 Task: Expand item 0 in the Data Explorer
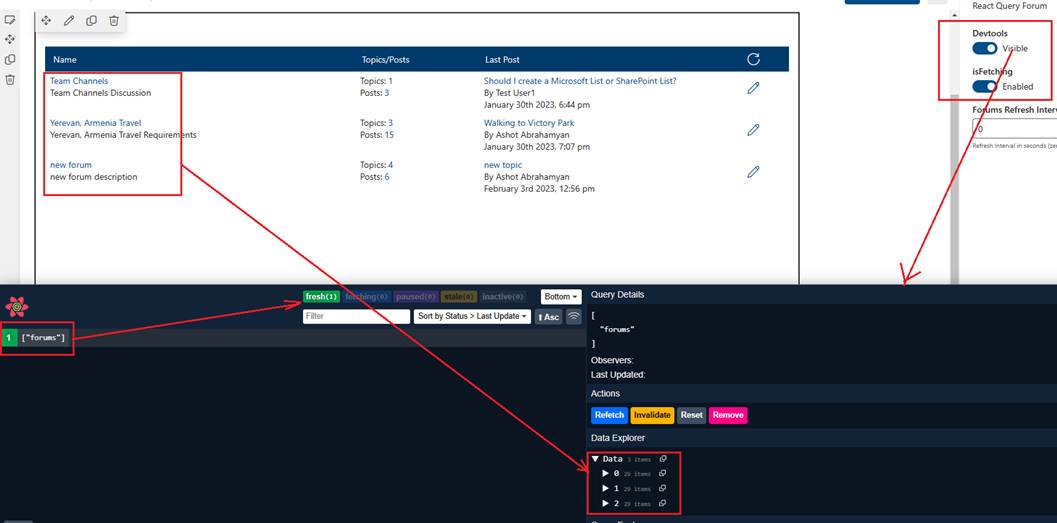point(604,473)
